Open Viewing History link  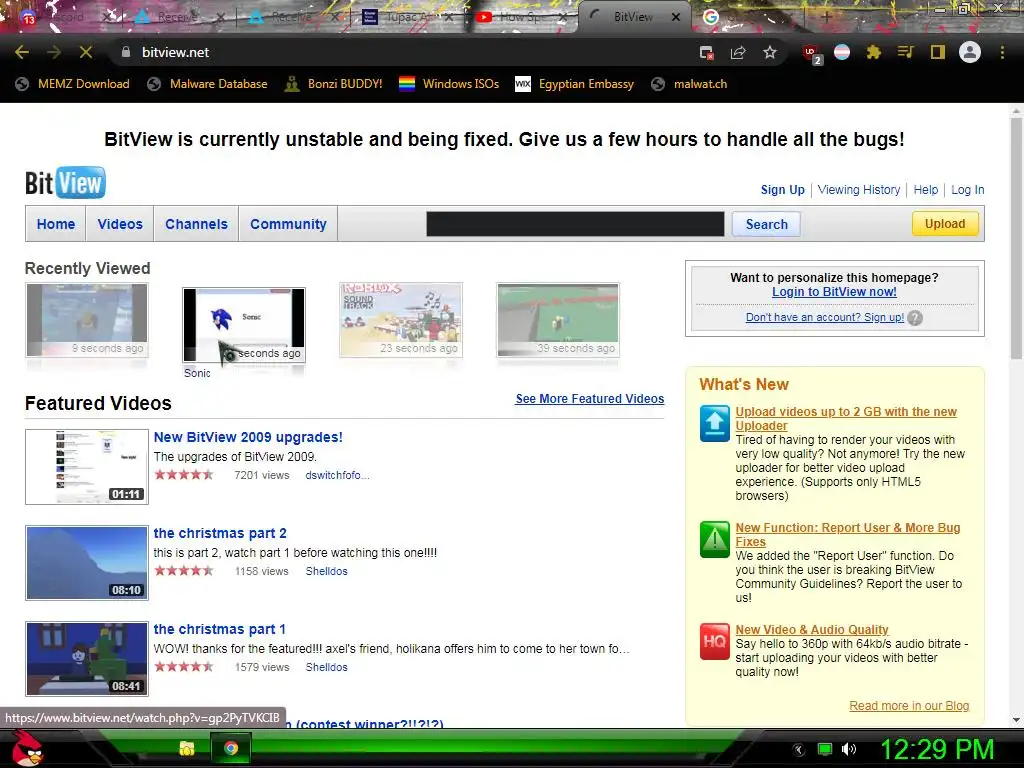coord(859,189)
